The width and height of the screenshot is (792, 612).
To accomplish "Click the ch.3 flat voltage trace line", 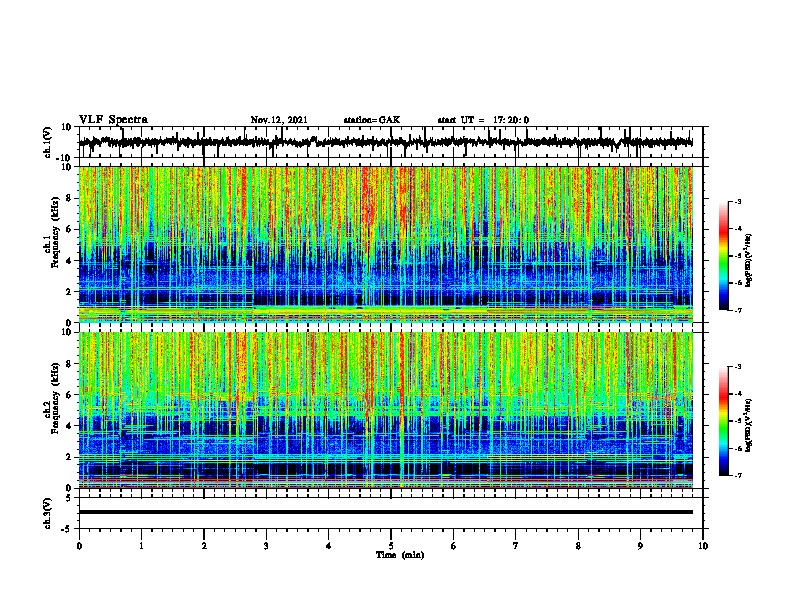I will pos(385,512).
